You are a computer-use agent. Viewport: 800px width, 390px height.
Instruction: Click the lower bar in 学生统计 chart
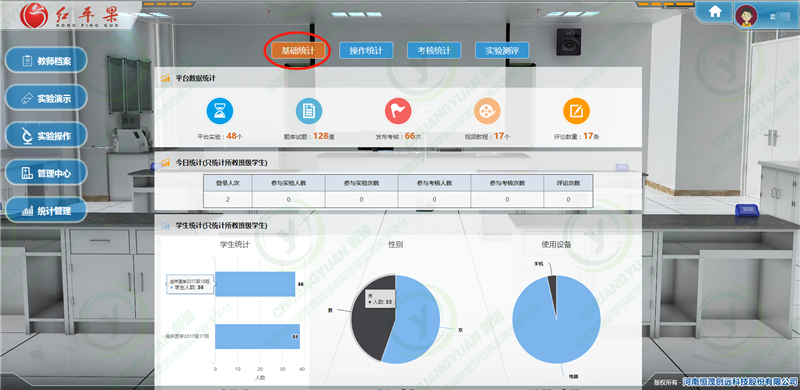coord(257,336)
